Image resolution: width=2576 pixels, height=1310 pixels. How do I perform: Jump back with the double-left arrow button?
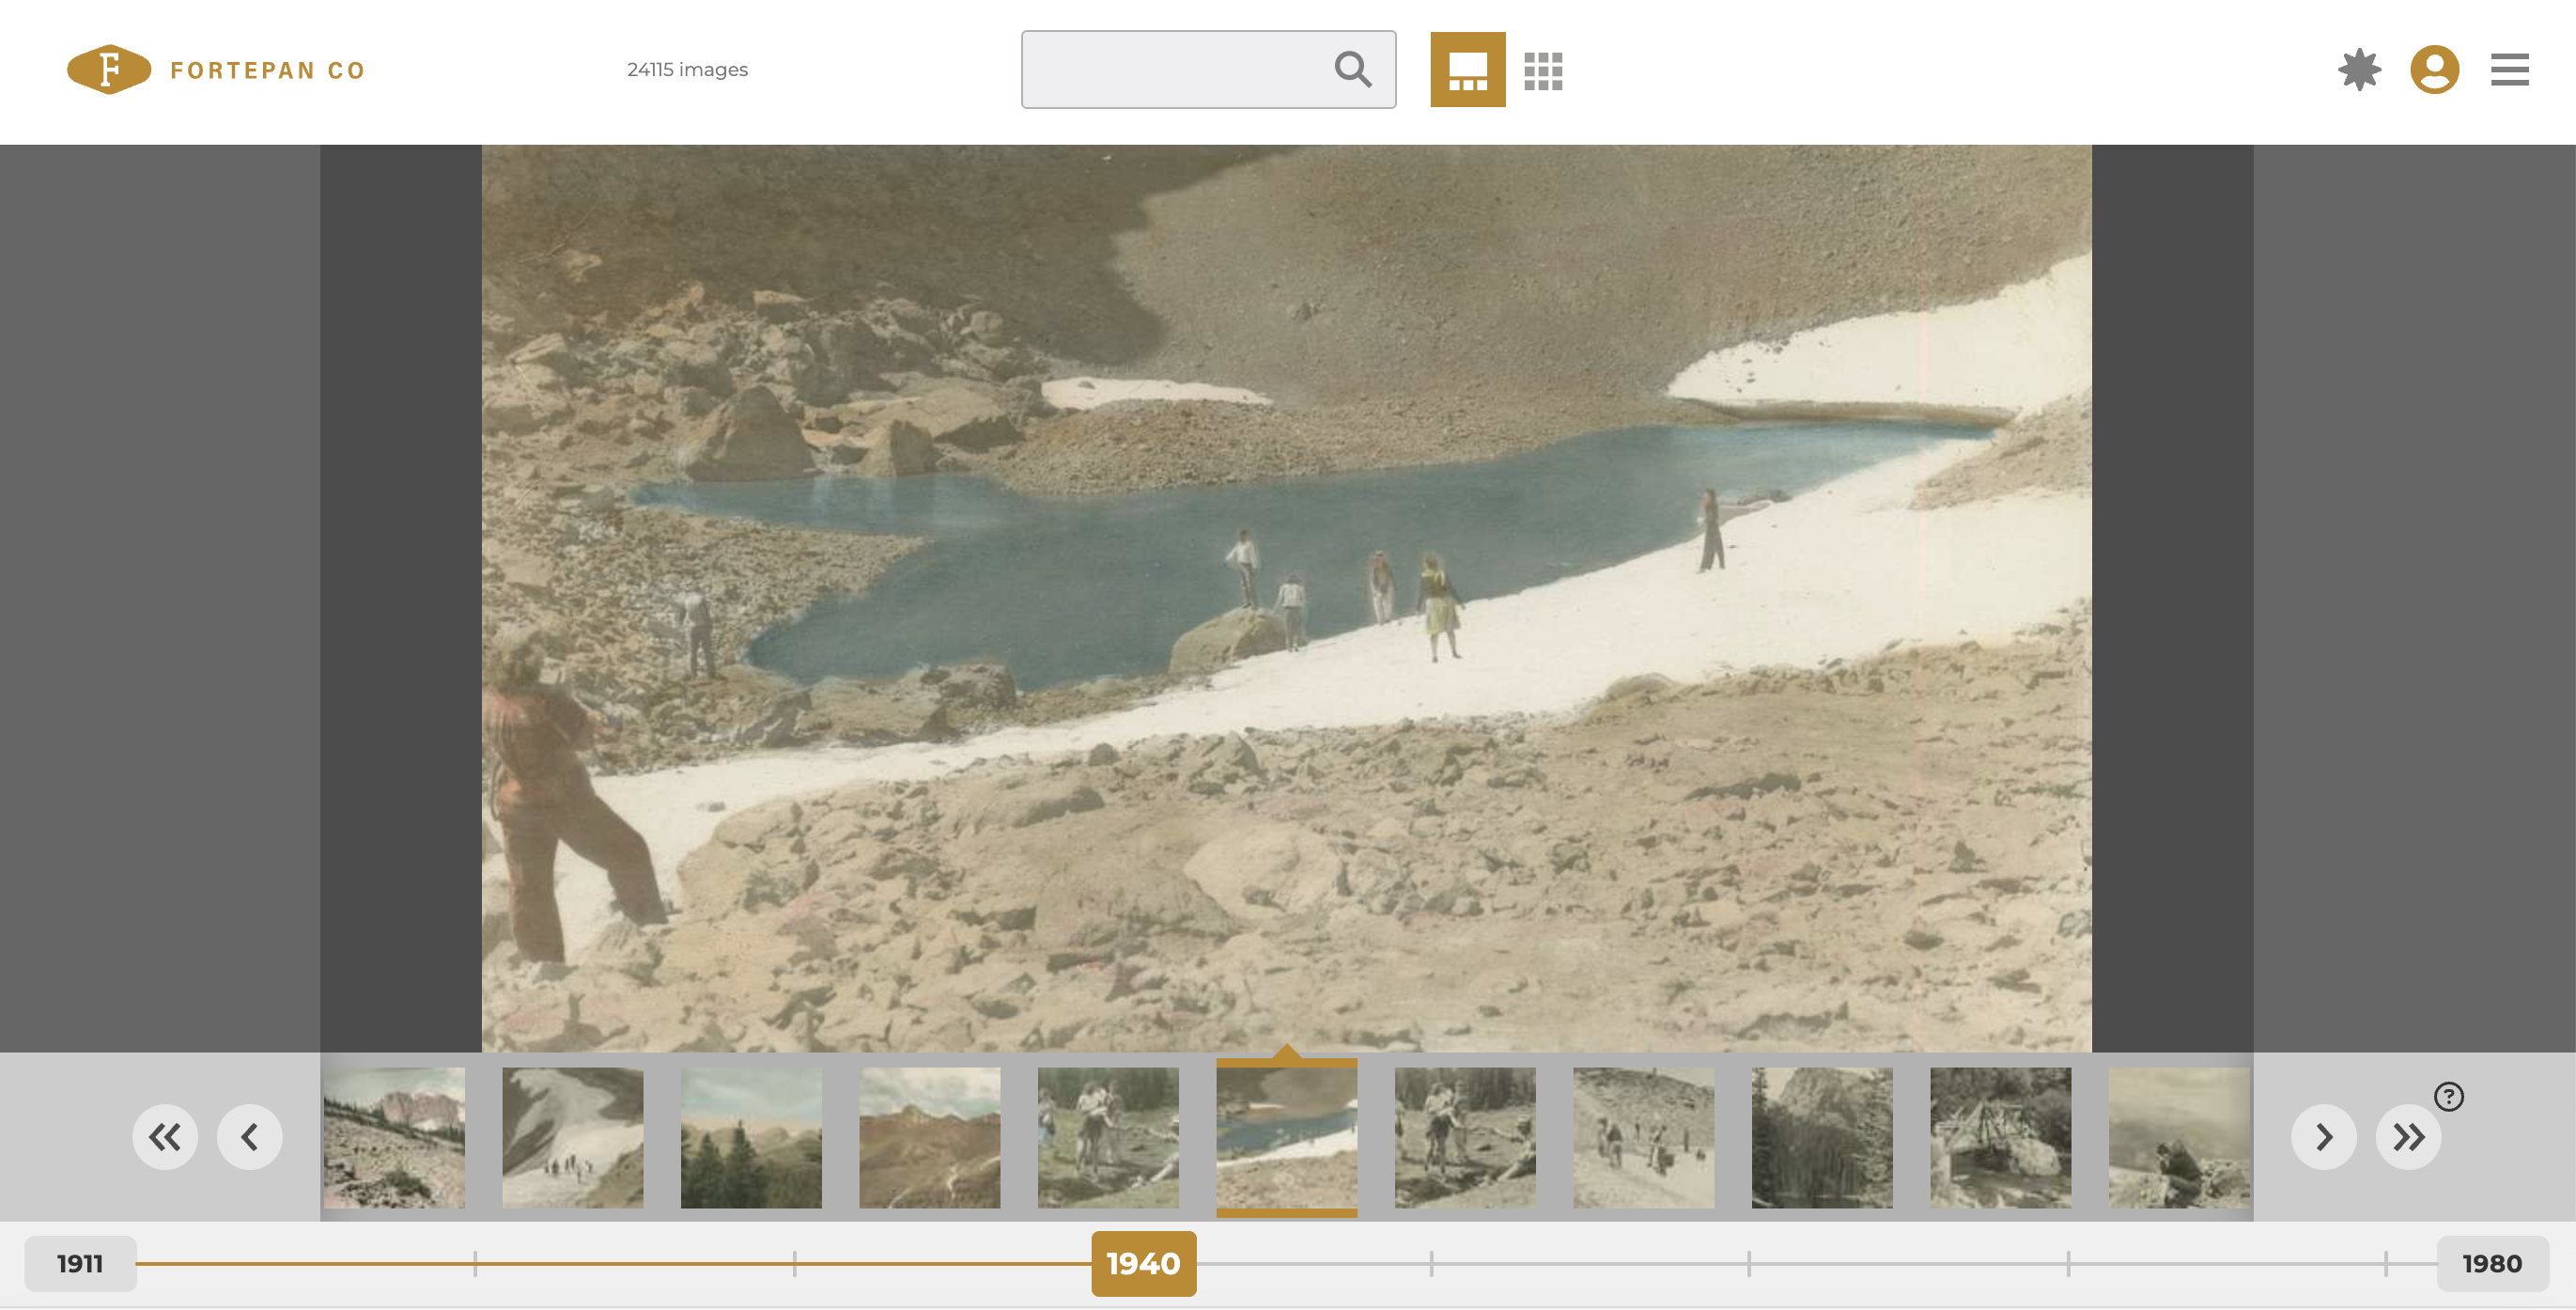pyautogui.click(x=165, y=1136)
